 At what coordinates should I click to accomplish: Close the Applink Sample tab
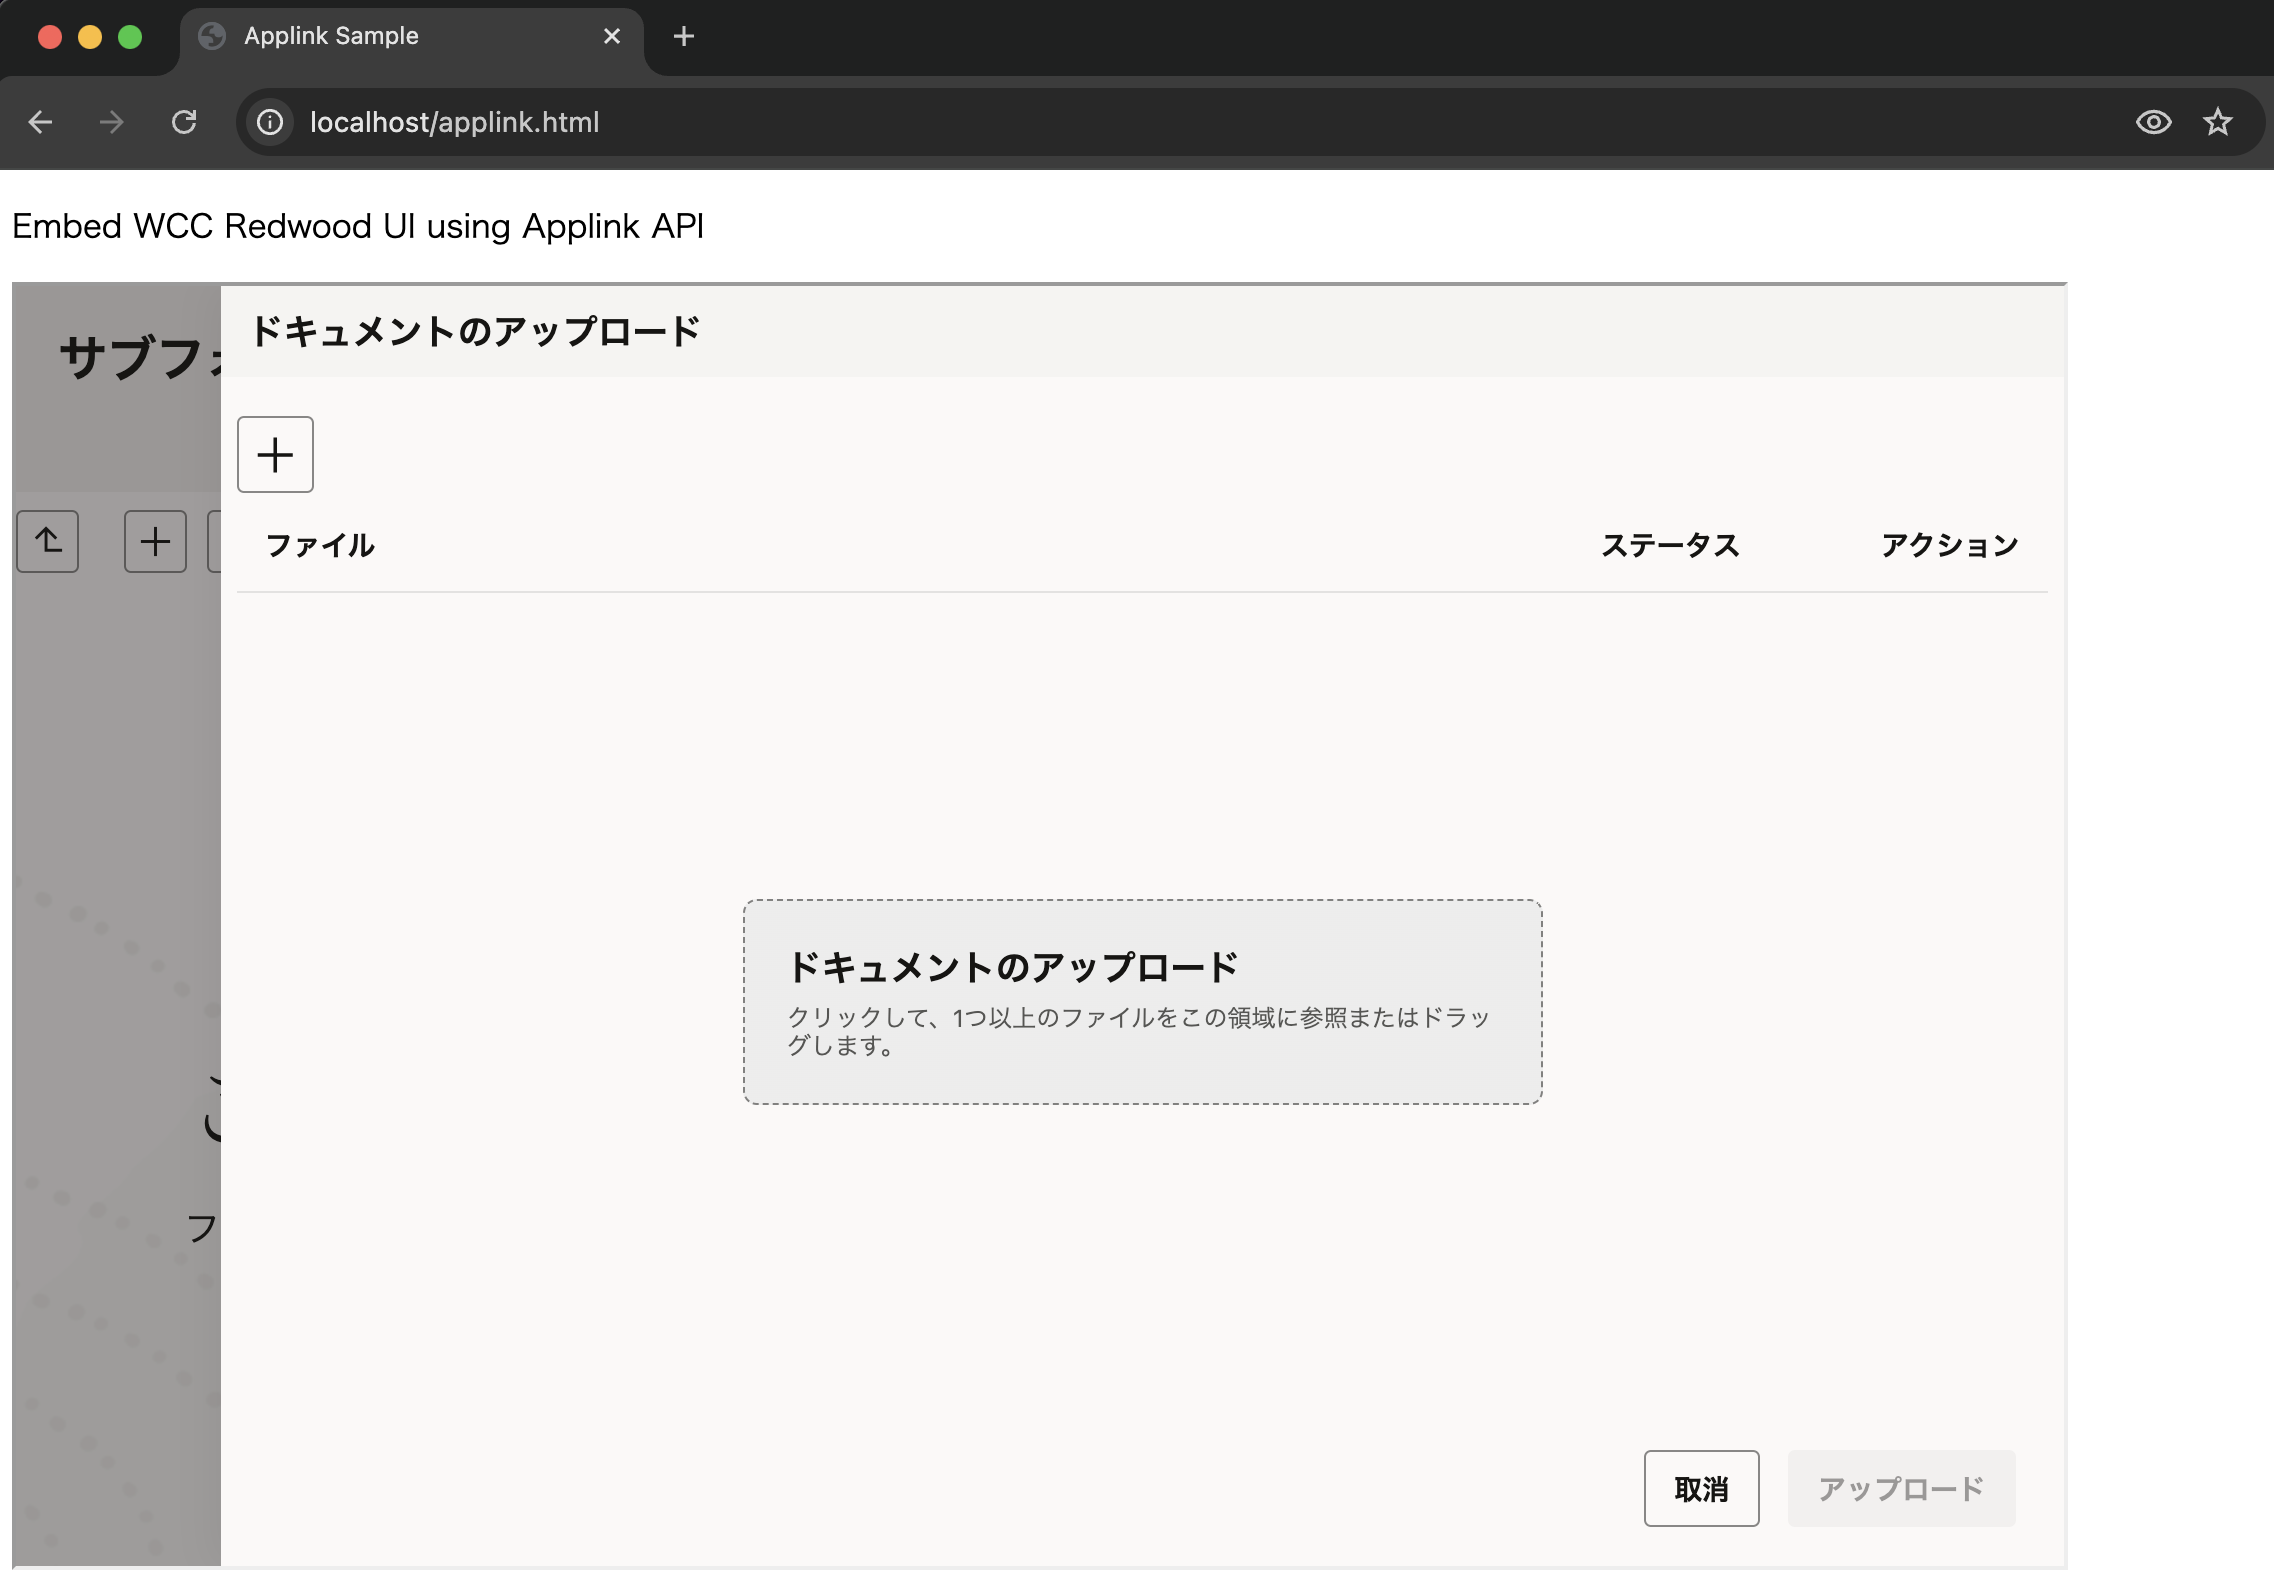click(612, 37)
